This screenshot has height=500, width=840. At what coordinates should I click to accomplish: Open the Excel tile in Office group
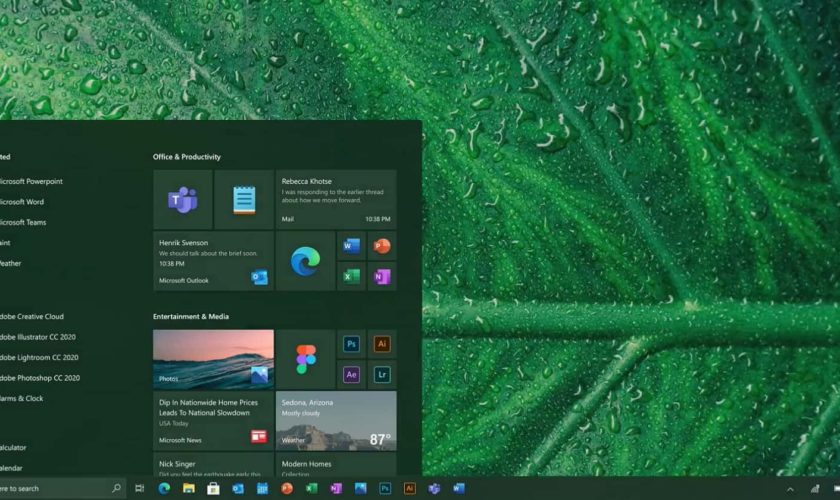[x=351, y=277]
